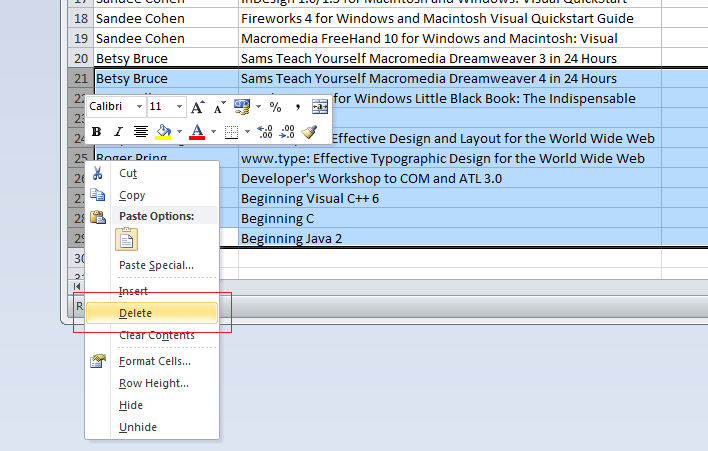
Task: Click 'www.type: Effective Typographic Design' cell
Action: 450,158
